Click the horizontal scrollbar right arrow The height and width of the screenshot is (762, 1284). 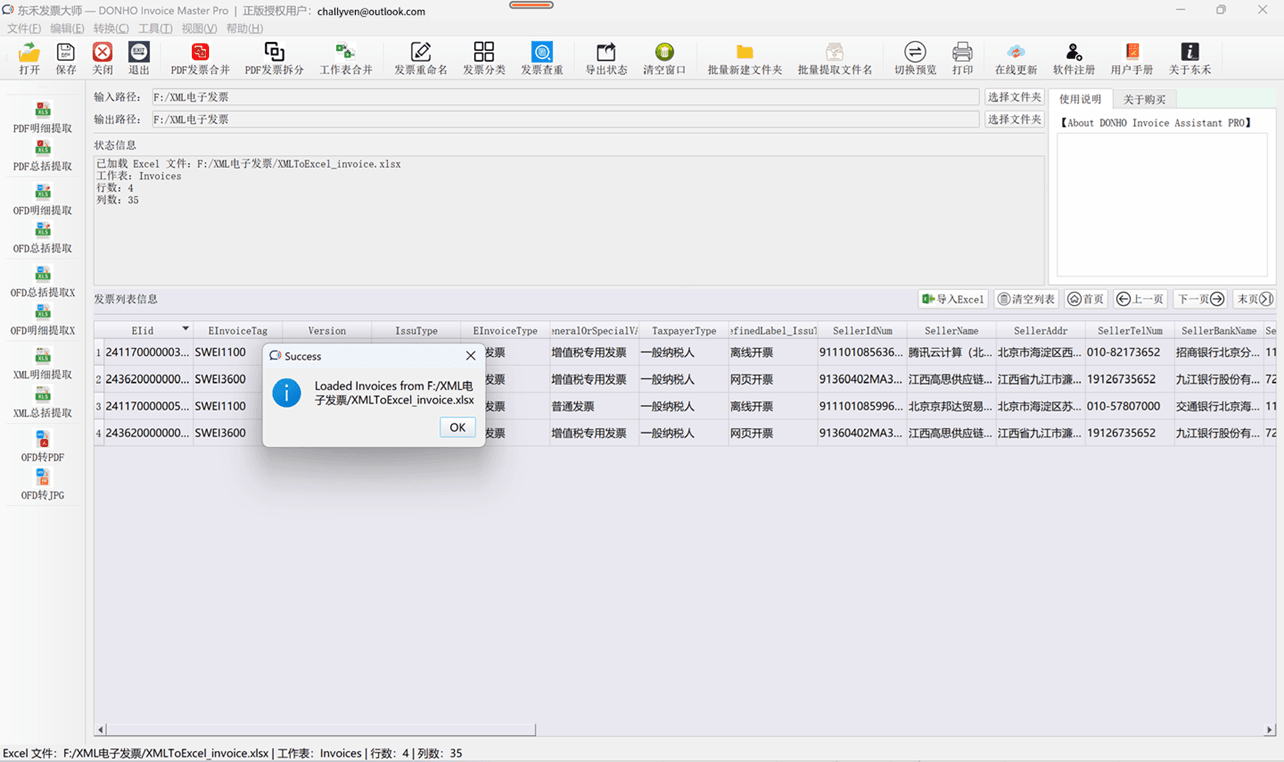tap(1270, 730)
